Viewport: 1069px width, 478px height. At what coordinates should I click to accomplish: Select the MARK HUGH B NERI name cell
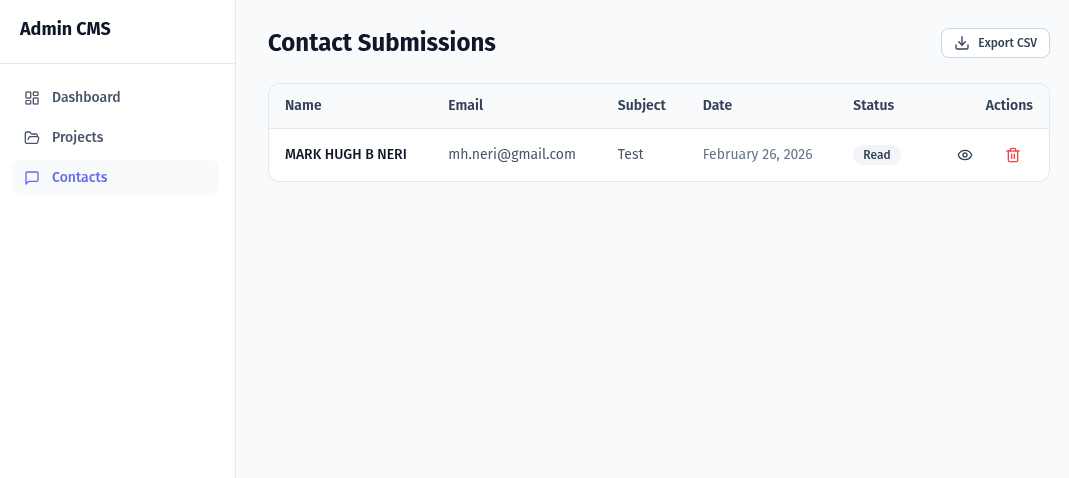(346, 155)
